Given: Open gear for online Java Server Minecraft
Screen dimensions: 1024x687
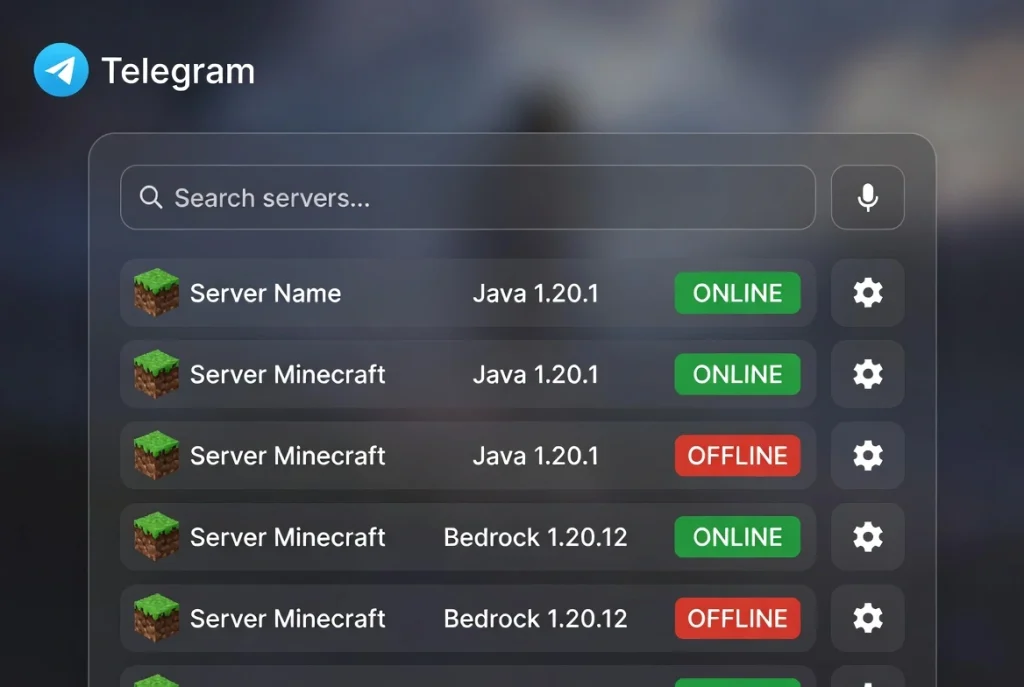Looking at the screenshot, I should [867, 374].
